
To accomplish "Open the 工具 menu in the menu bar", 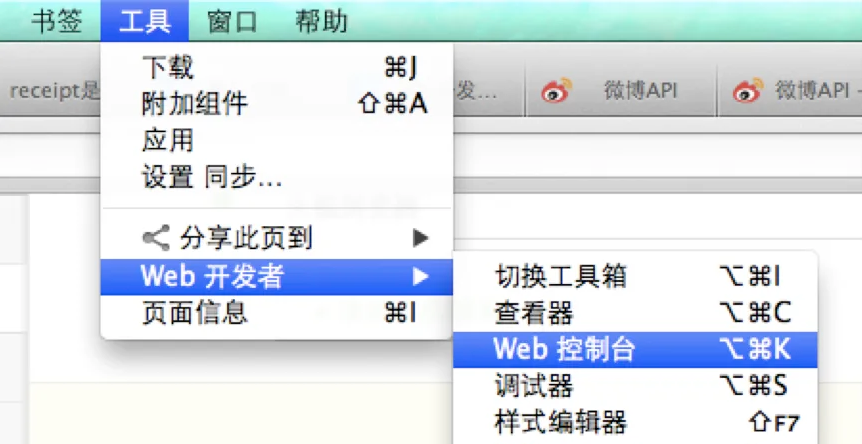I will pyautogui.click(x=145, y=21).
